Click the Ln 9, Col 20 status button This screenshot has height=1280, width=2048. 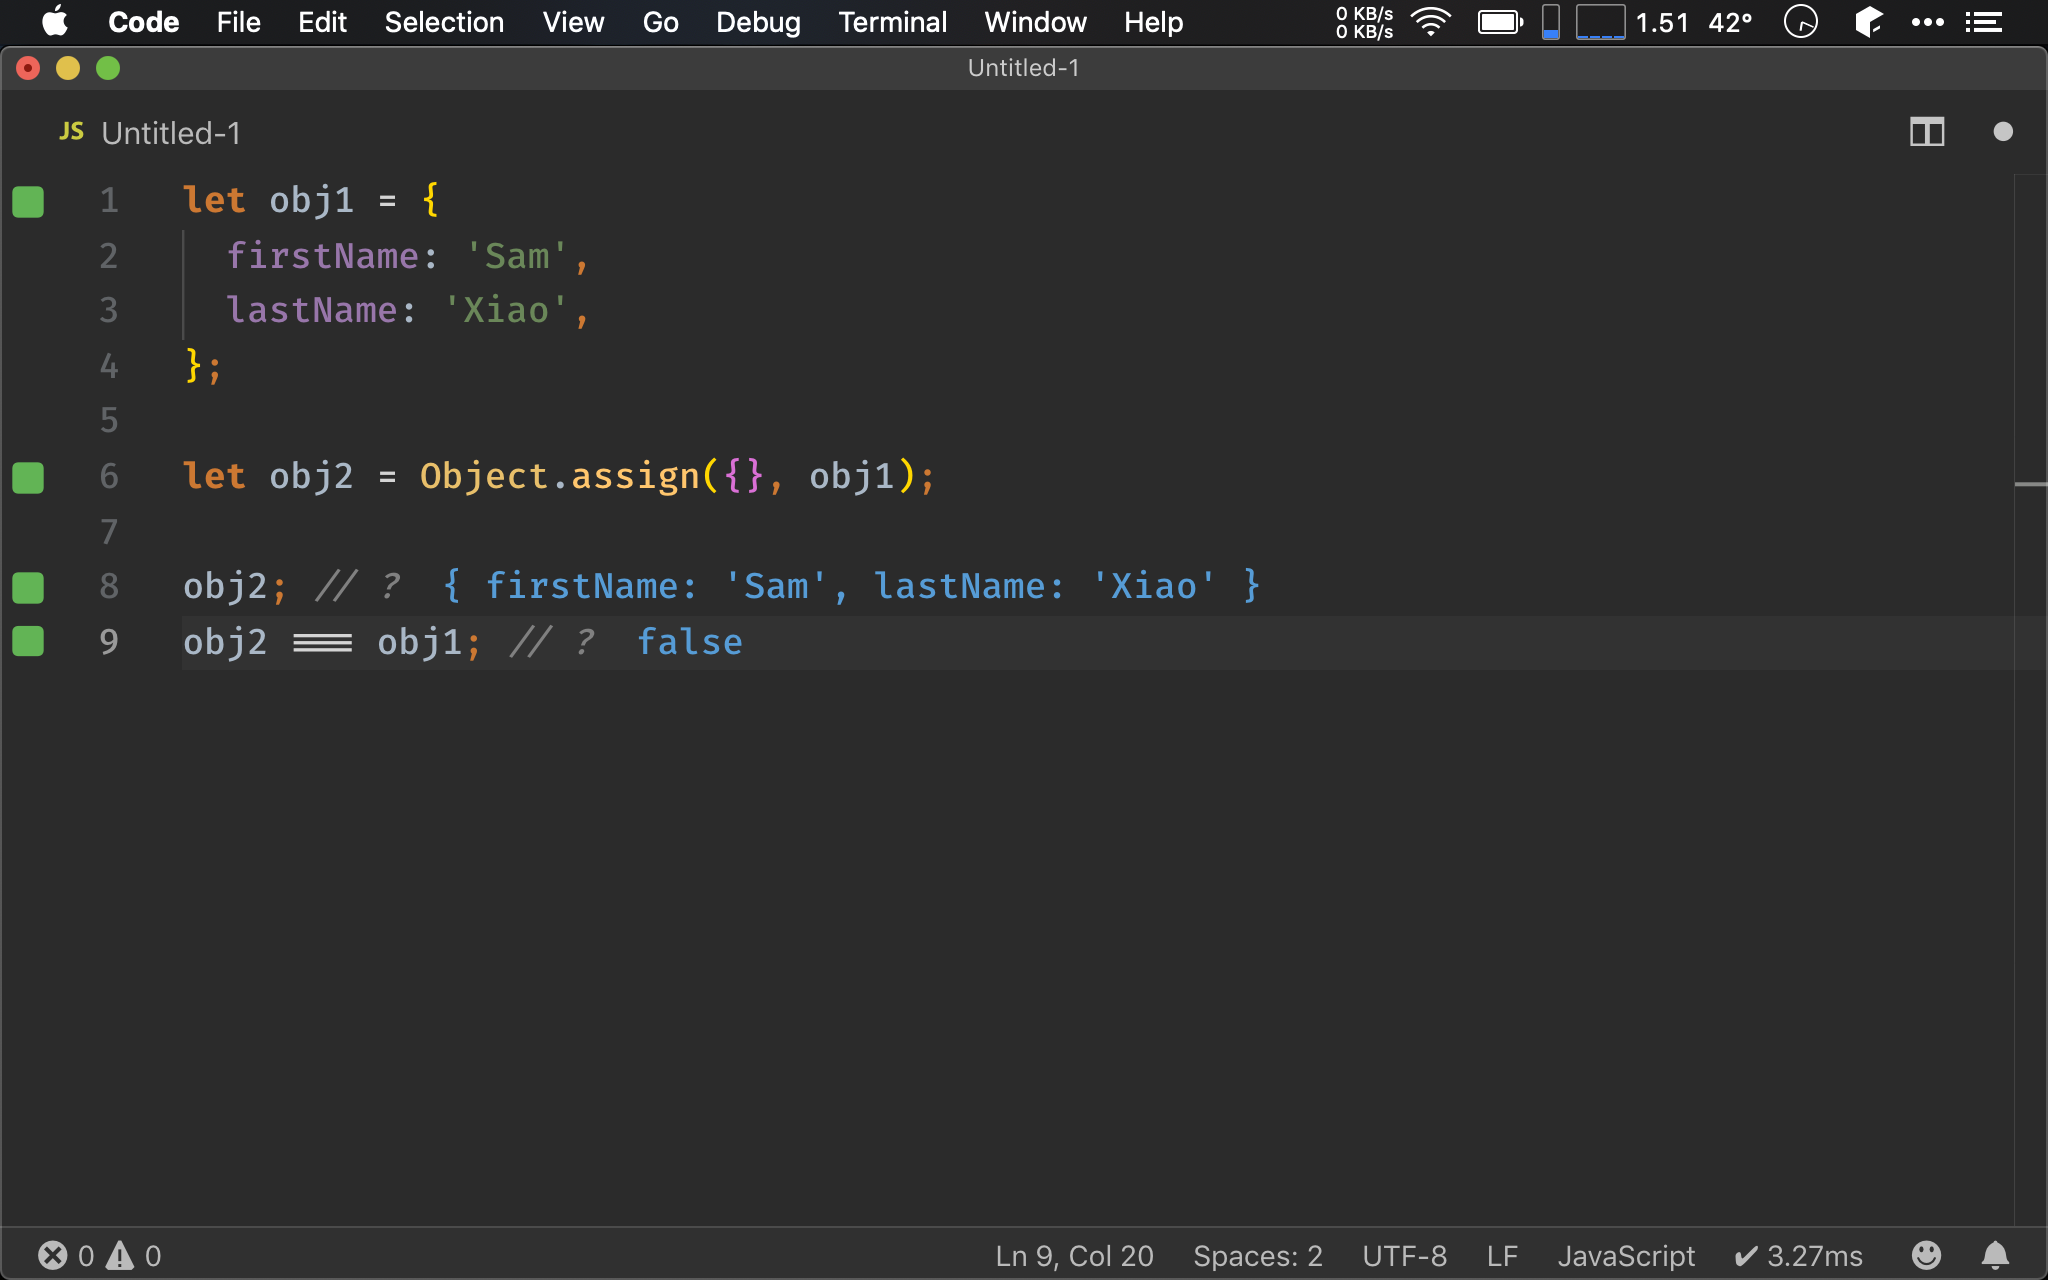1074,1255
